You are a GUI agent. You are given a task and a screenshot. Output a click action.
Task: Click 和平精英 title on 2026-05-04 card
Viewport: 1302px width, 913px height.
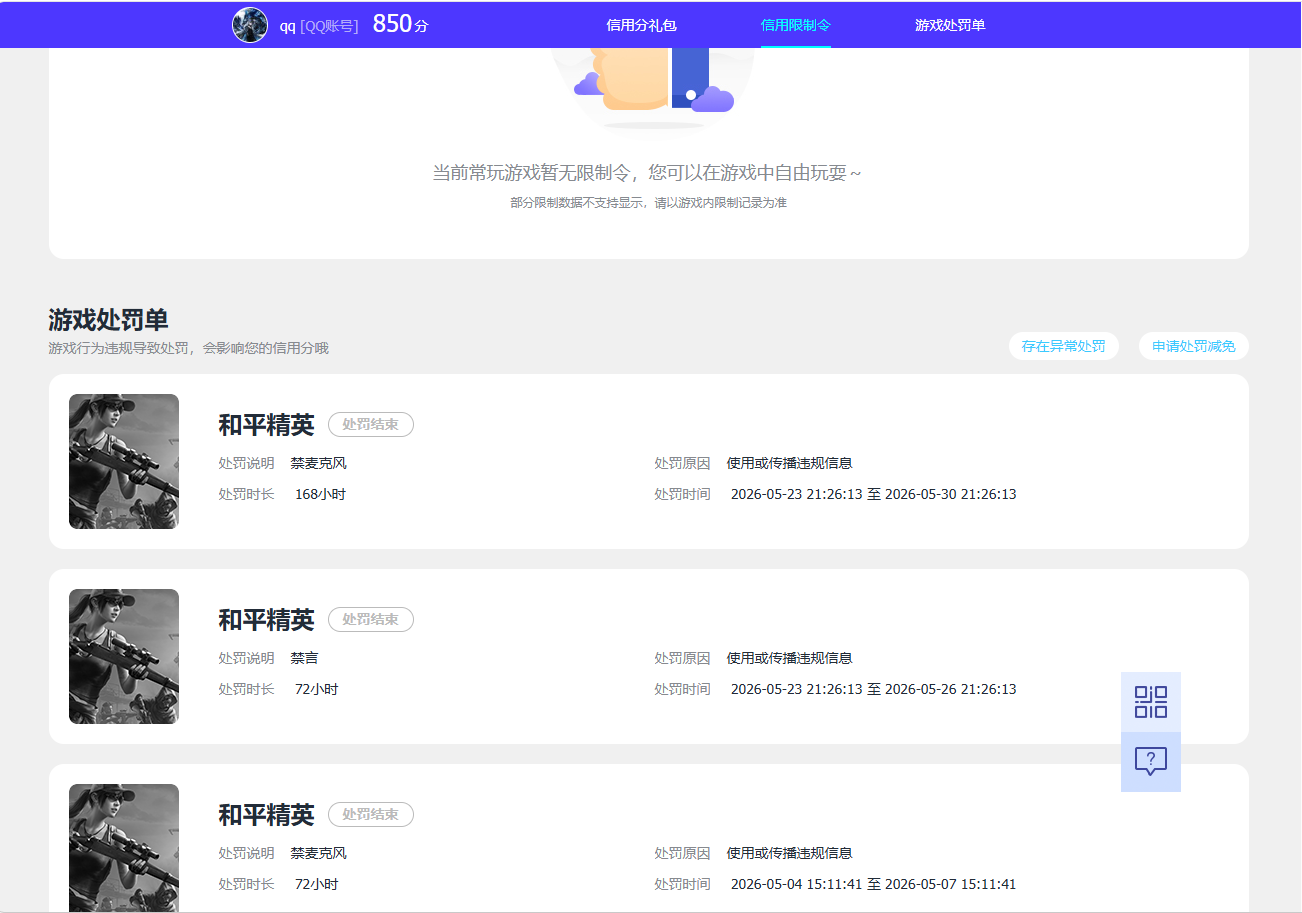click(266, 815)
